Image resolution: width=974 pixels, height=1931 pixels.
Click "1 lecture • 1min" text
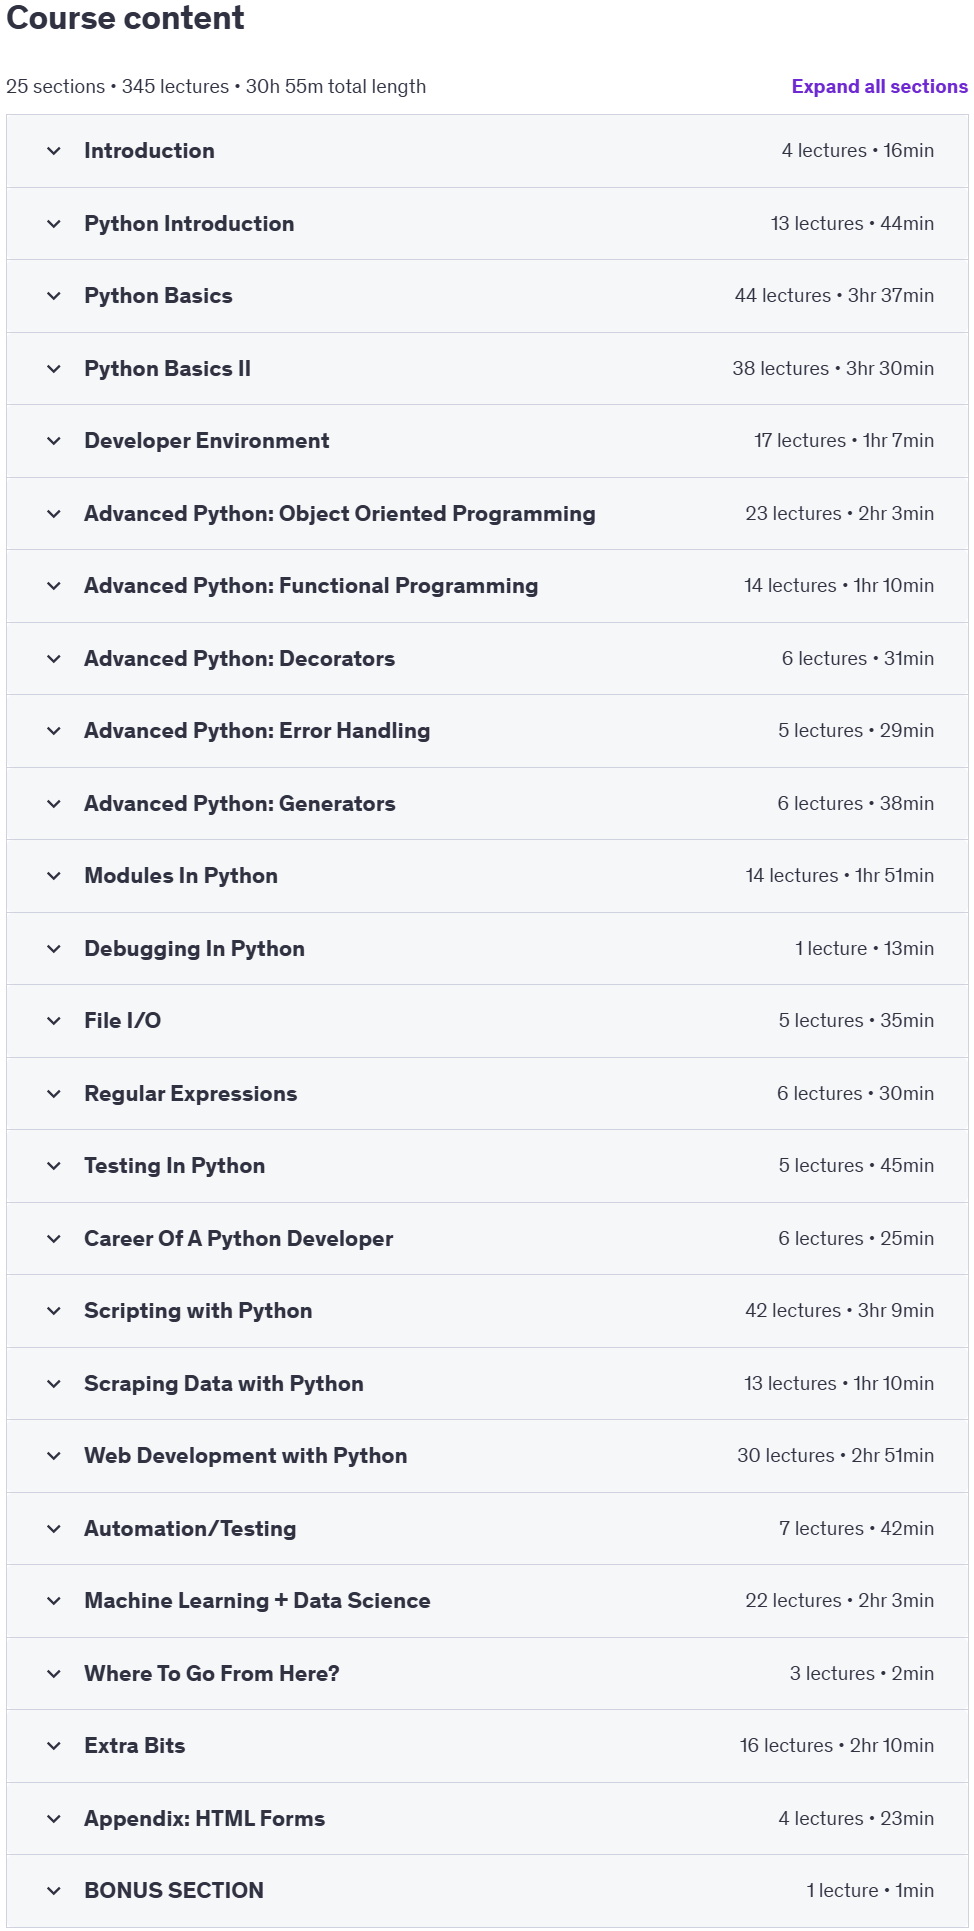[x=870, y=1891]
